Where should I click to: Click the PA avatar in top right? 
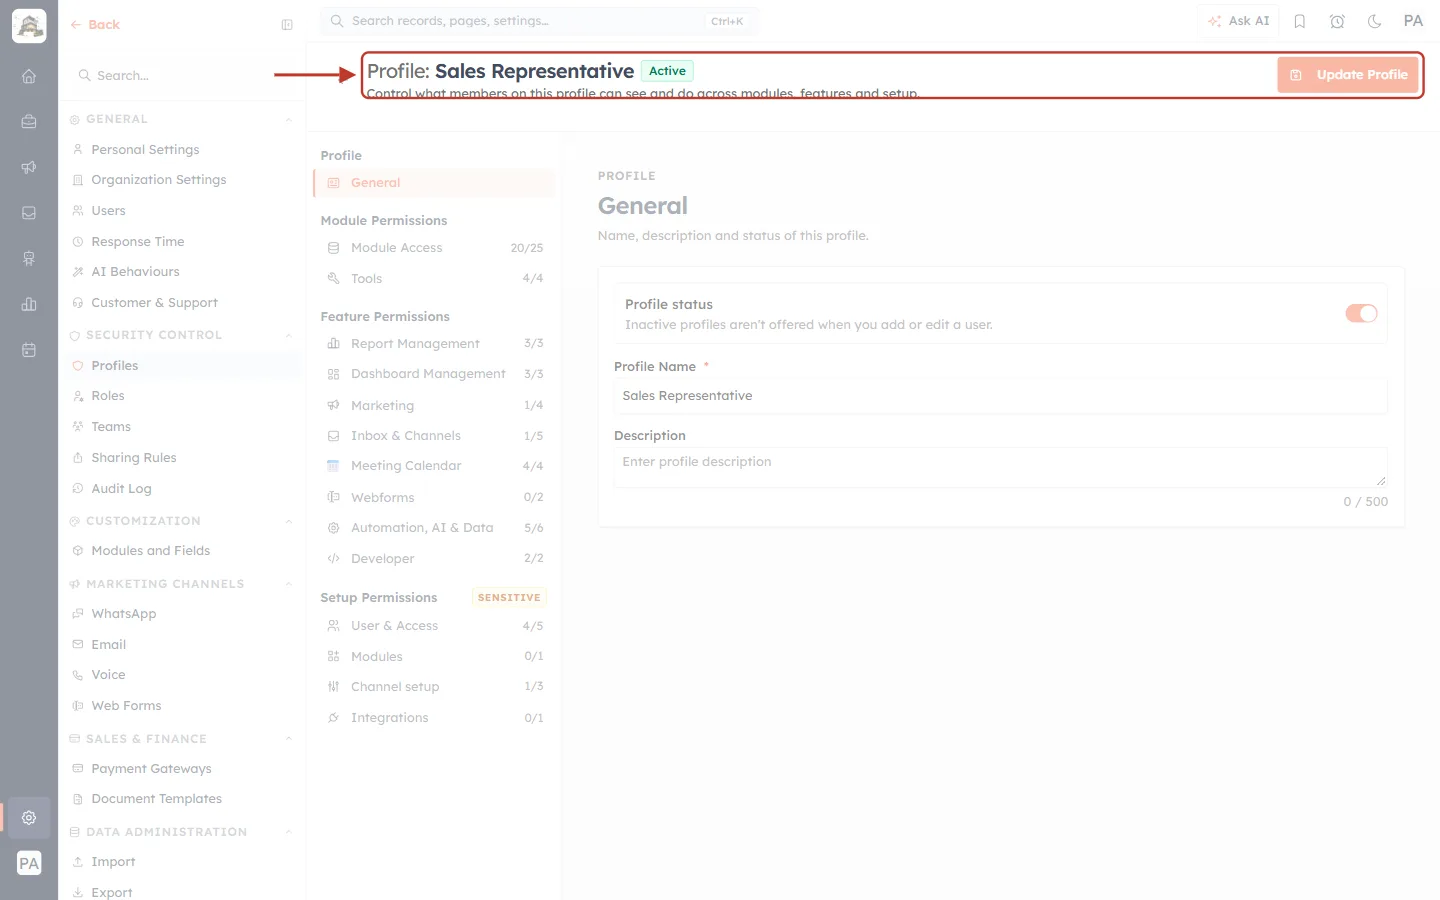1413,21
